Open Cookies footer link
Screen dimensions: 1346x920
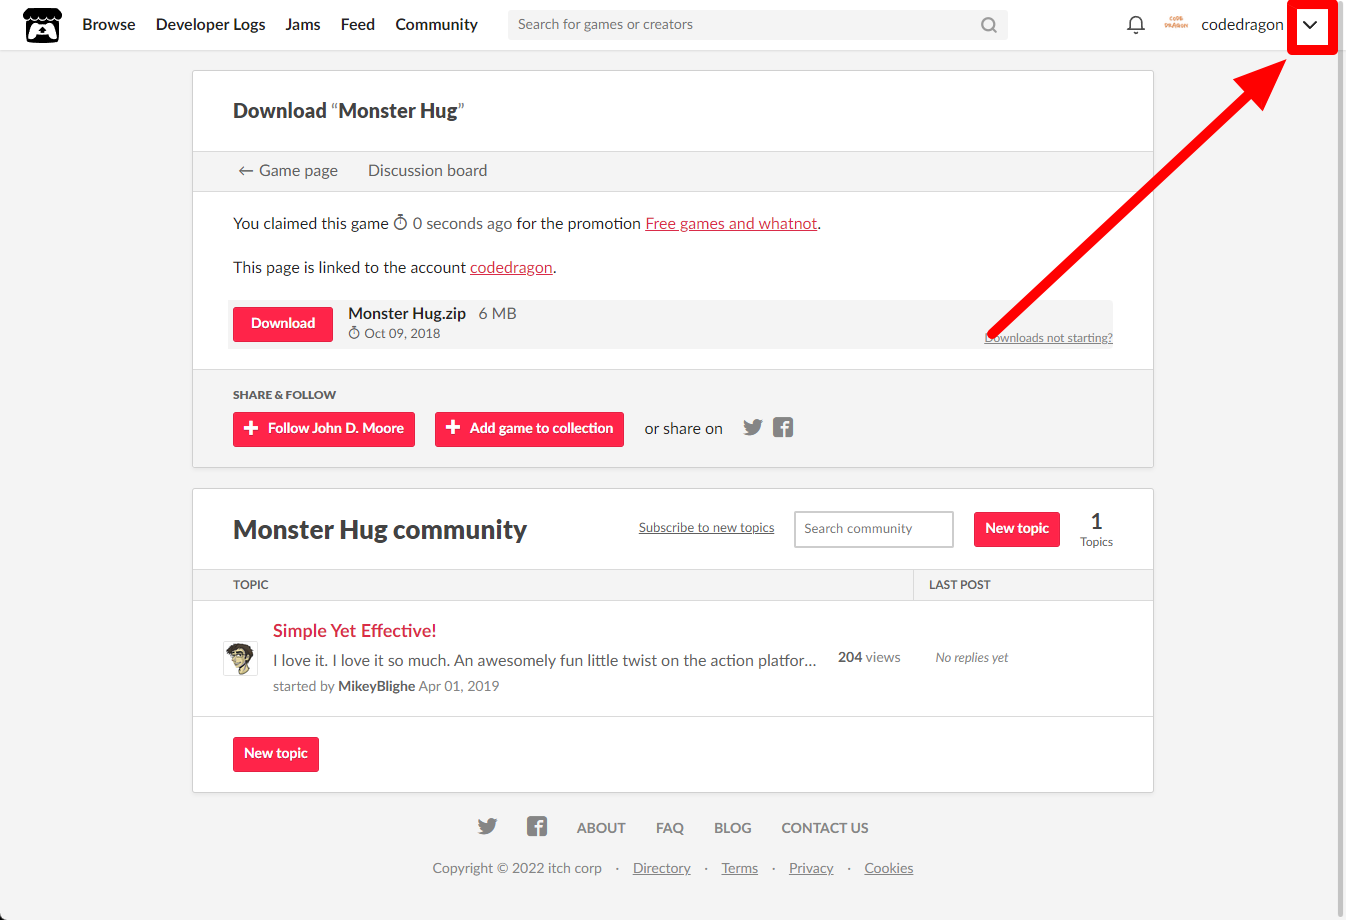889,868
